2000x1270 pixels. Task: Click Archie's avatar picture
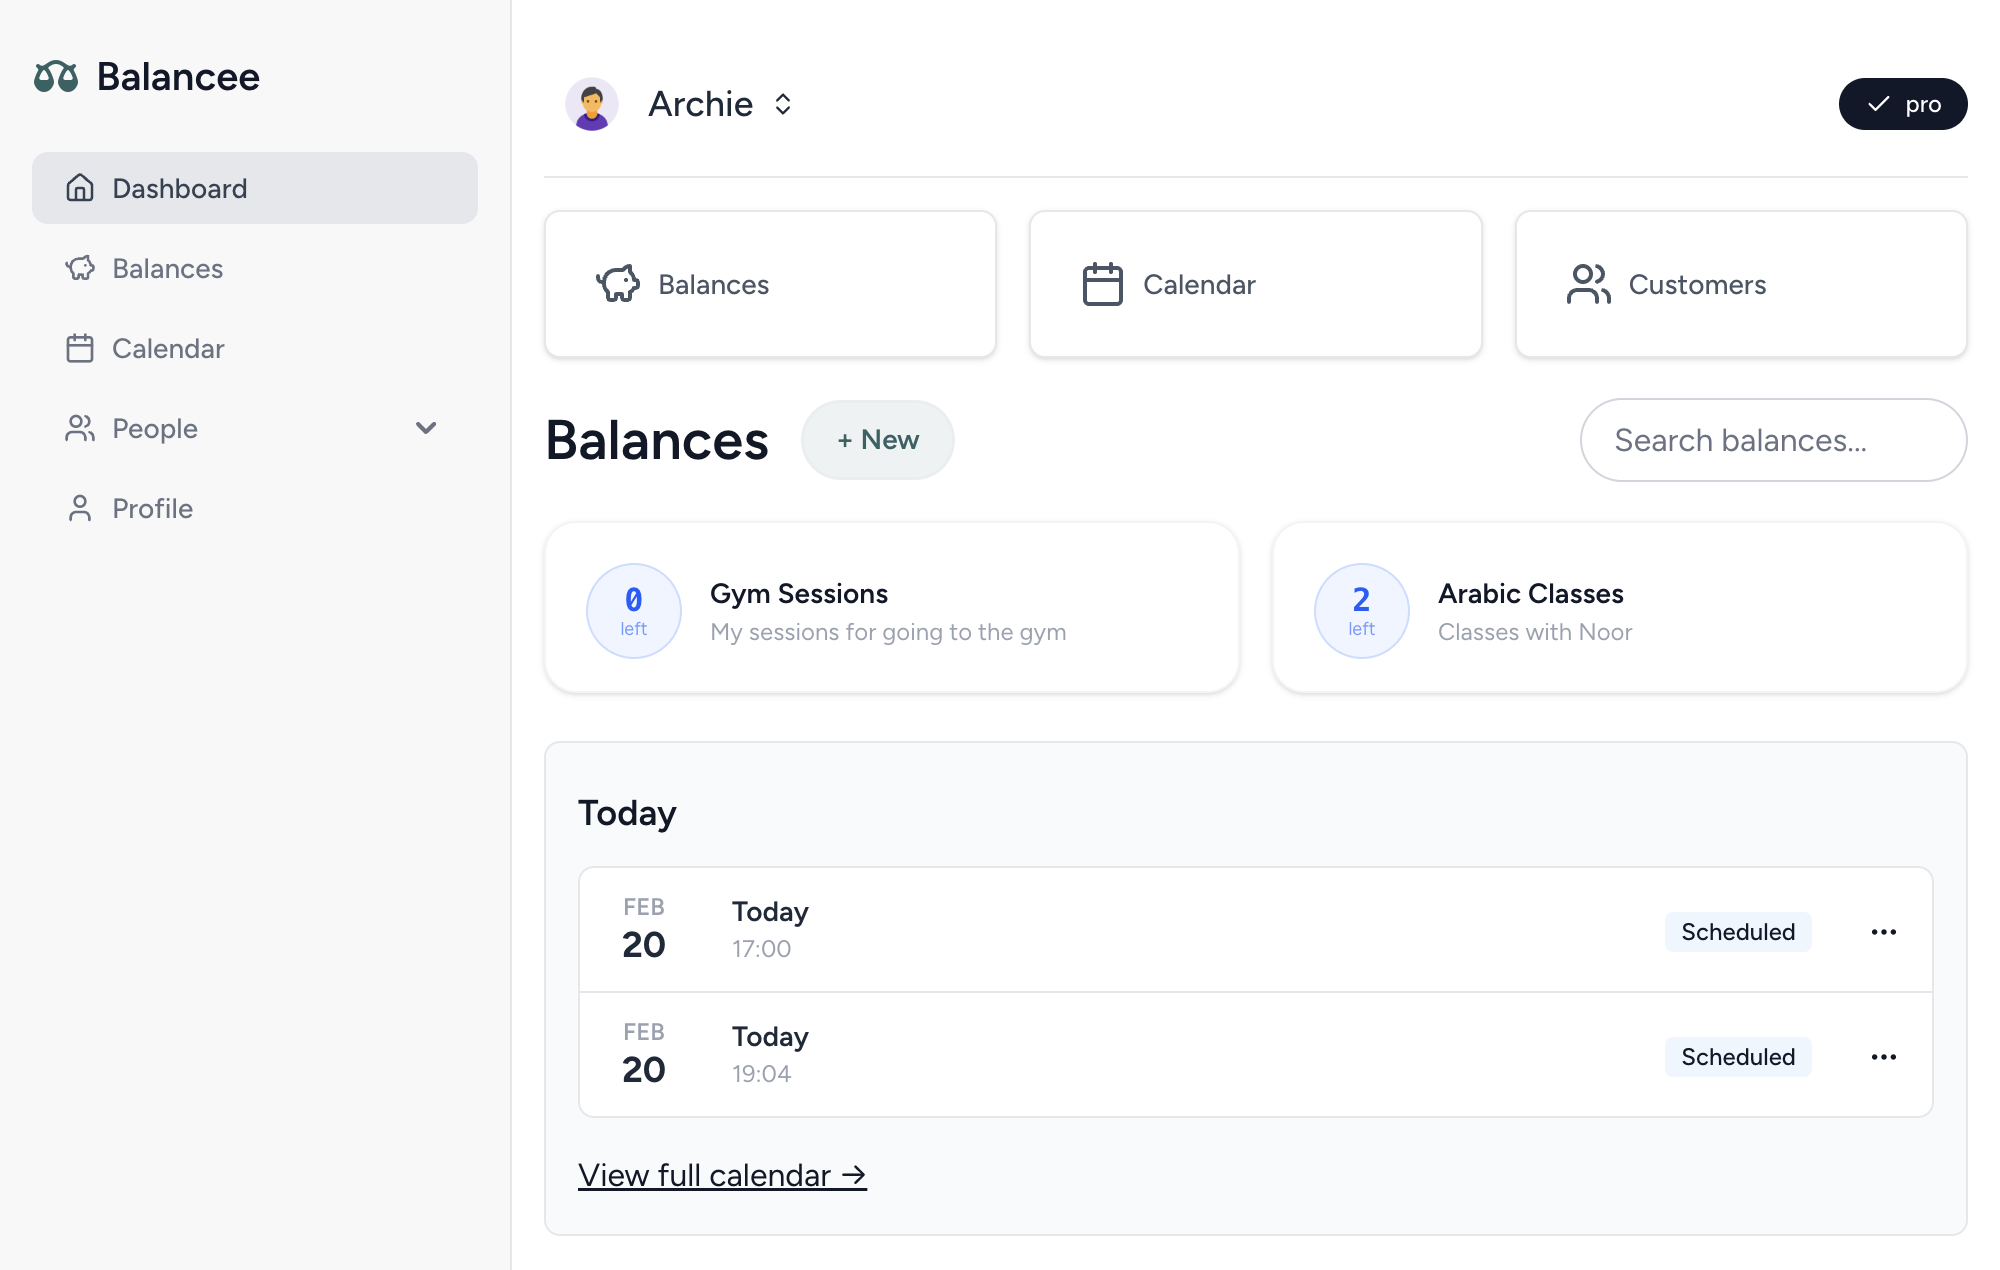(x=593, y=103)
